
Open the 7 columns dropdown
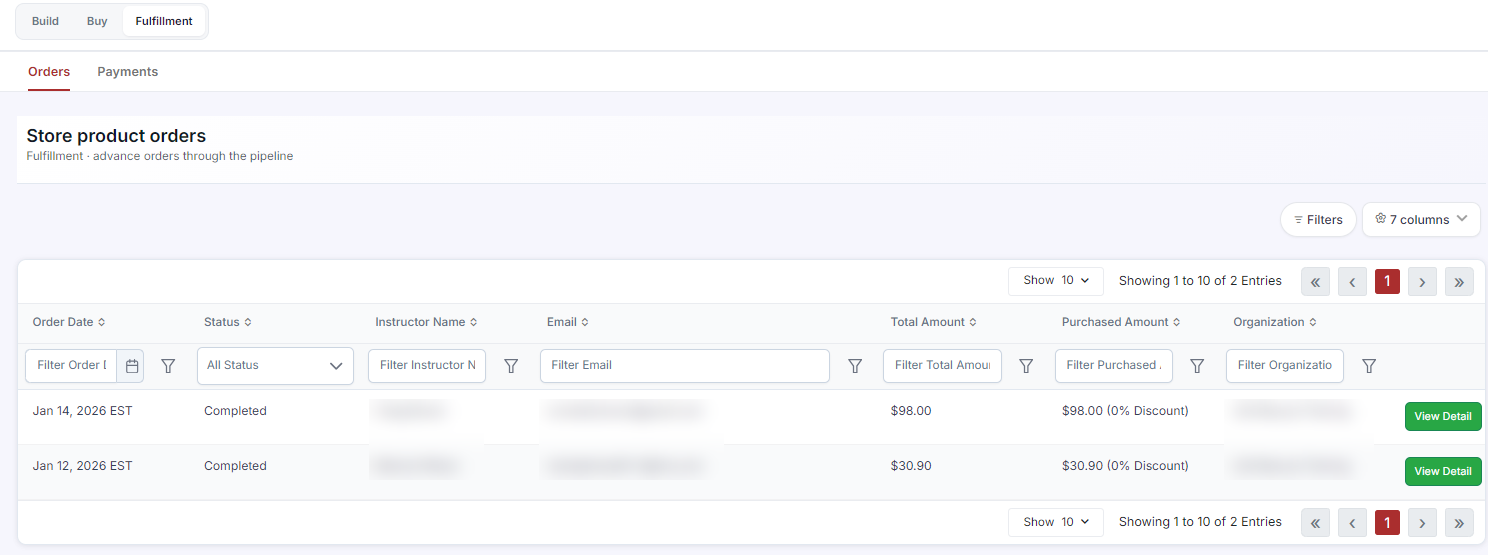pos(1421,219)
